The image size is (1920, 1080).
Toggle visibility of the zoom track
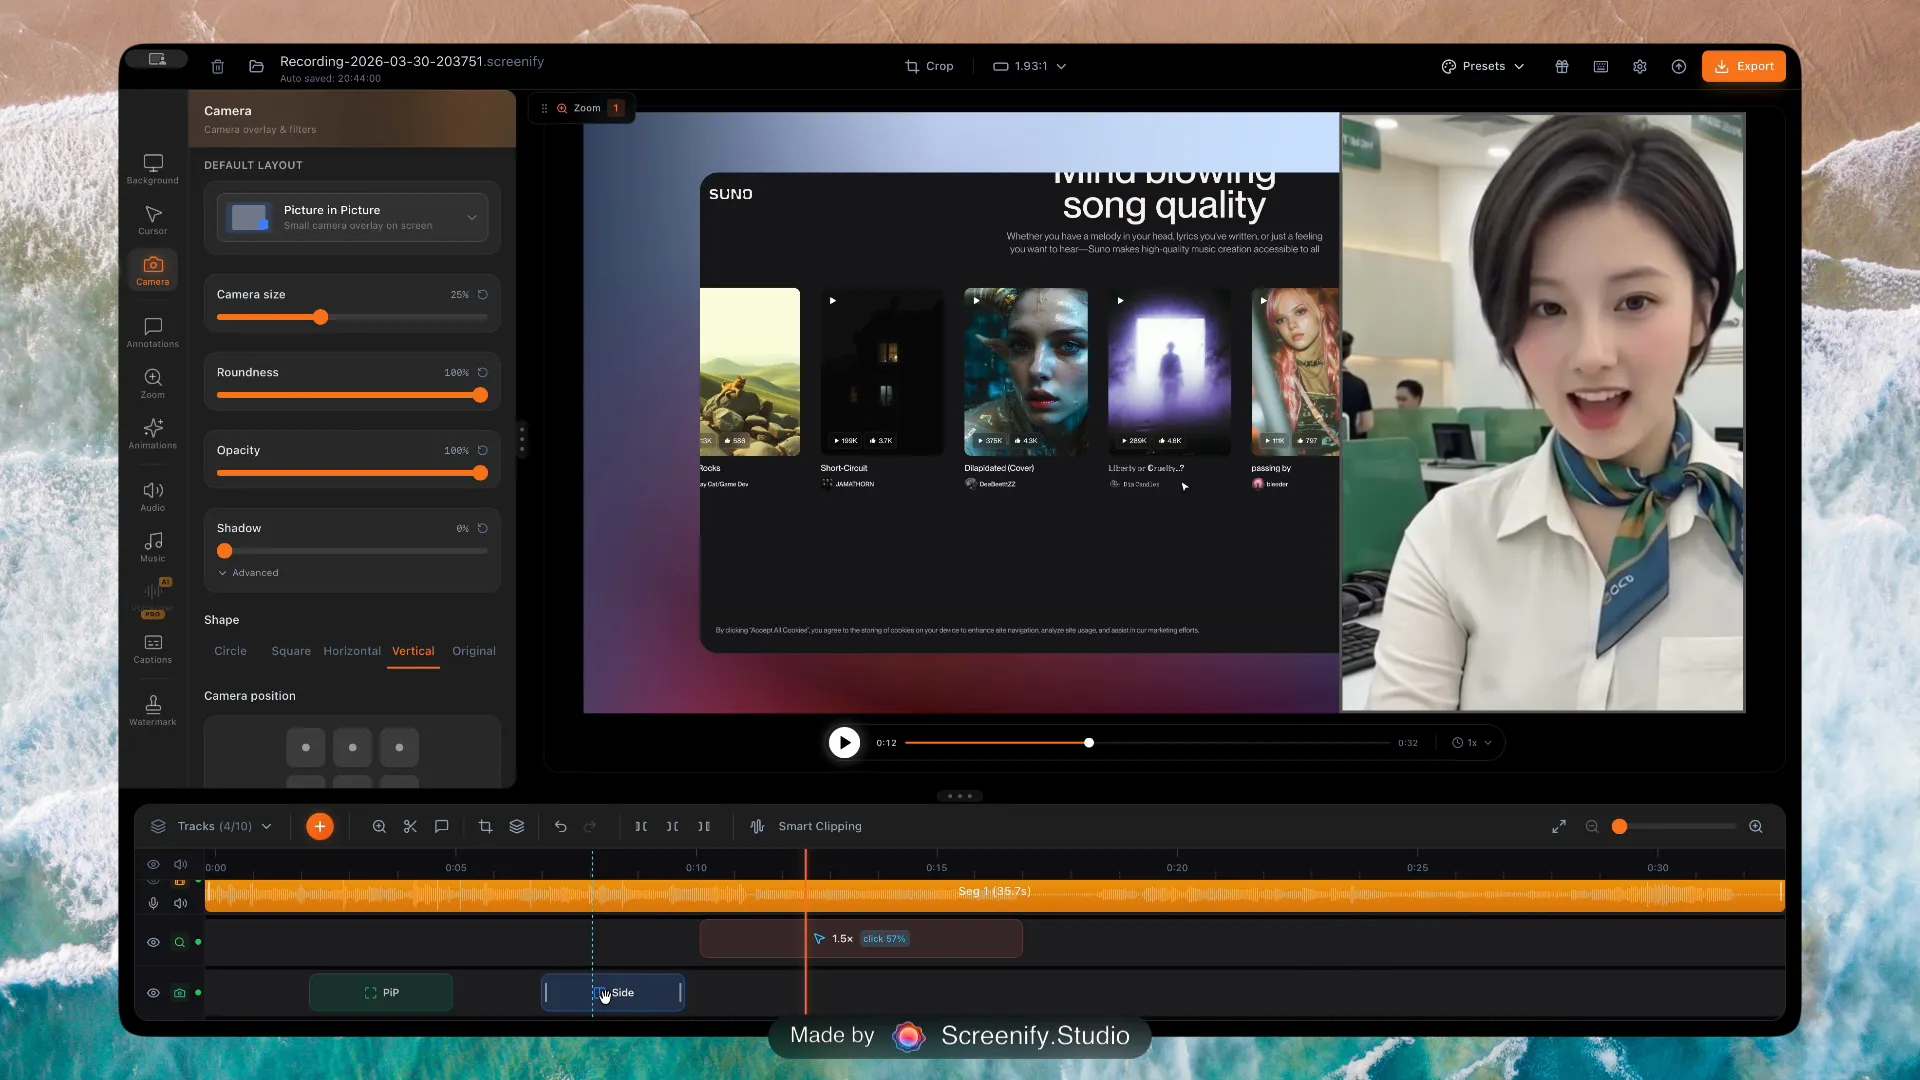click(x=153, y=942)
